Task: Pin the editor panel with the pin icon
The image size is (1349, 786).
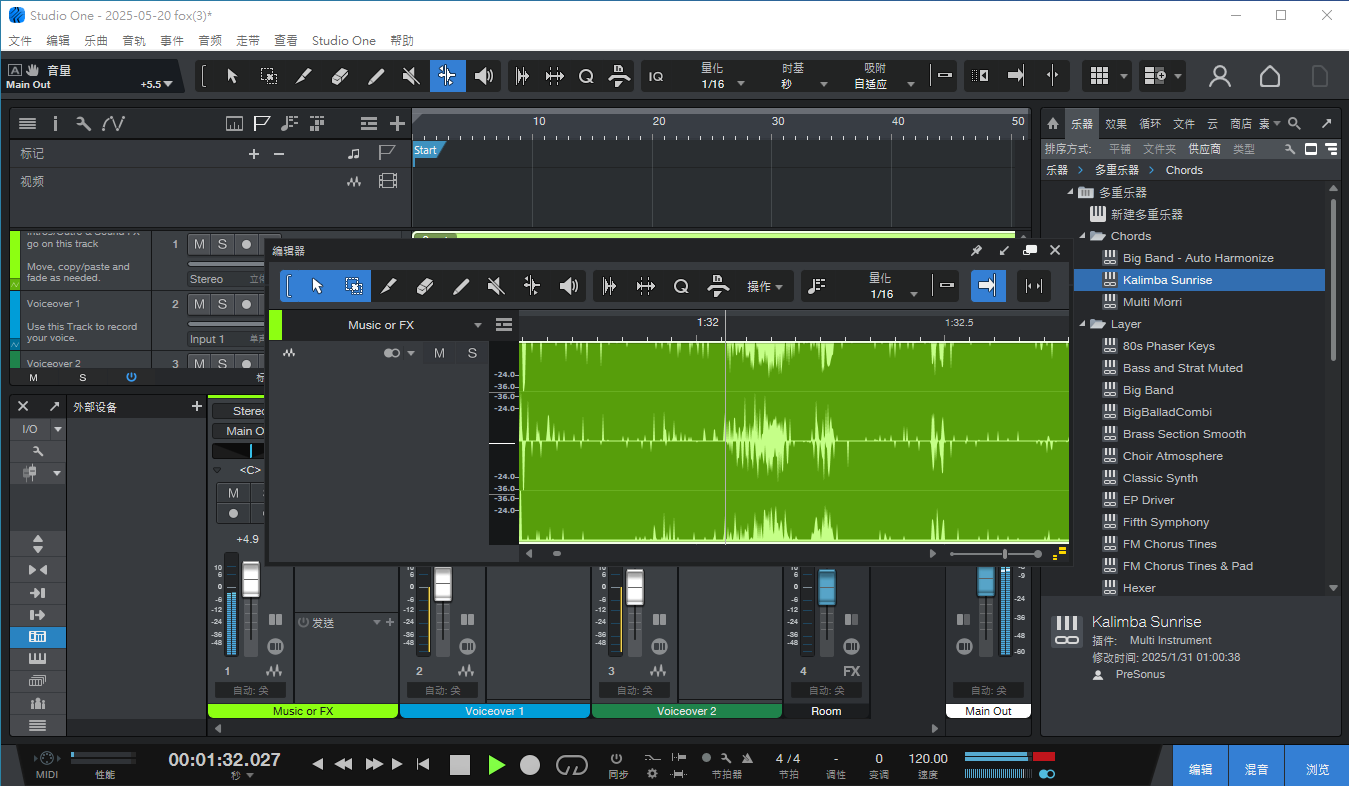Action: coord(977,251)
